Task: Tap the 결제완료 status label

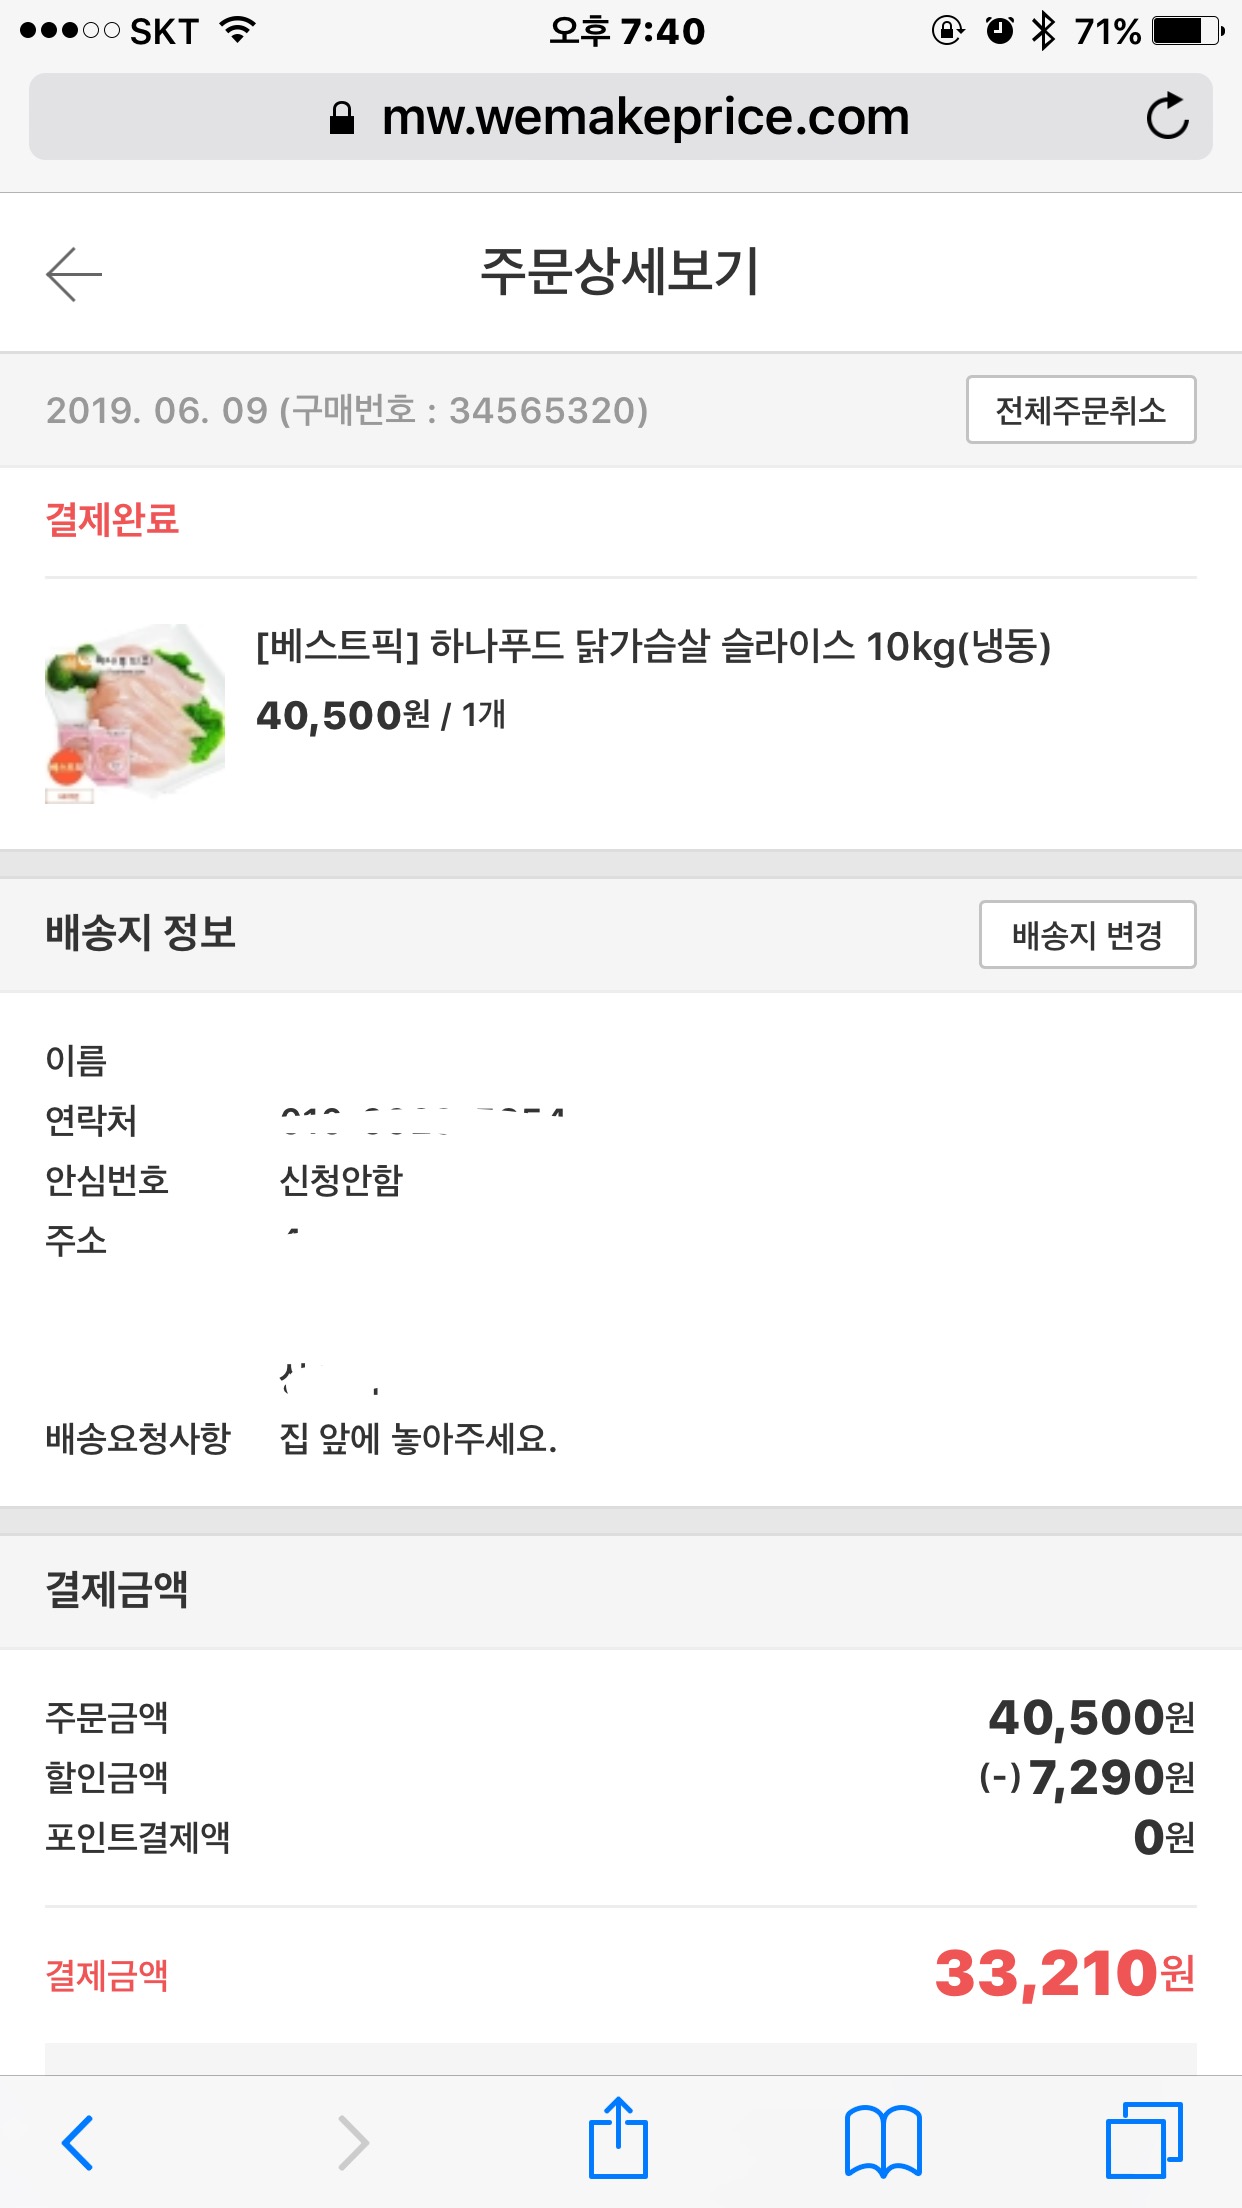Action: pyautogui.click(x=112, y=520)
